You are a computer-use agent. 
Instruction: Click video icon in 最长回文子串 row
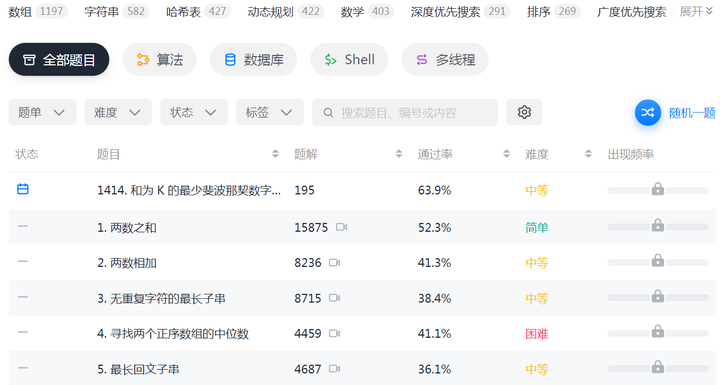click(x=334, y=369)
